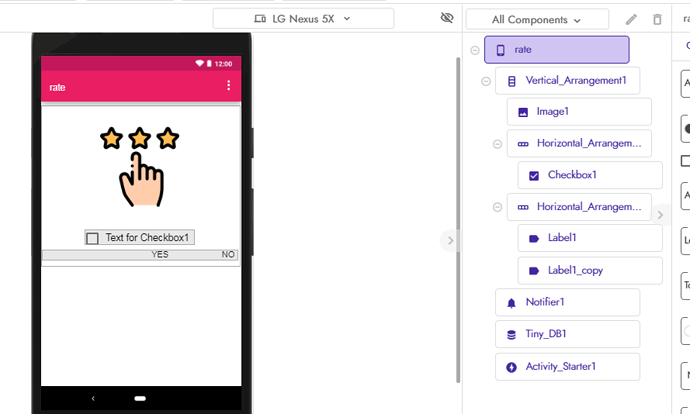
Task: Open the three-dot menu in phone preview
Action: 228,85
